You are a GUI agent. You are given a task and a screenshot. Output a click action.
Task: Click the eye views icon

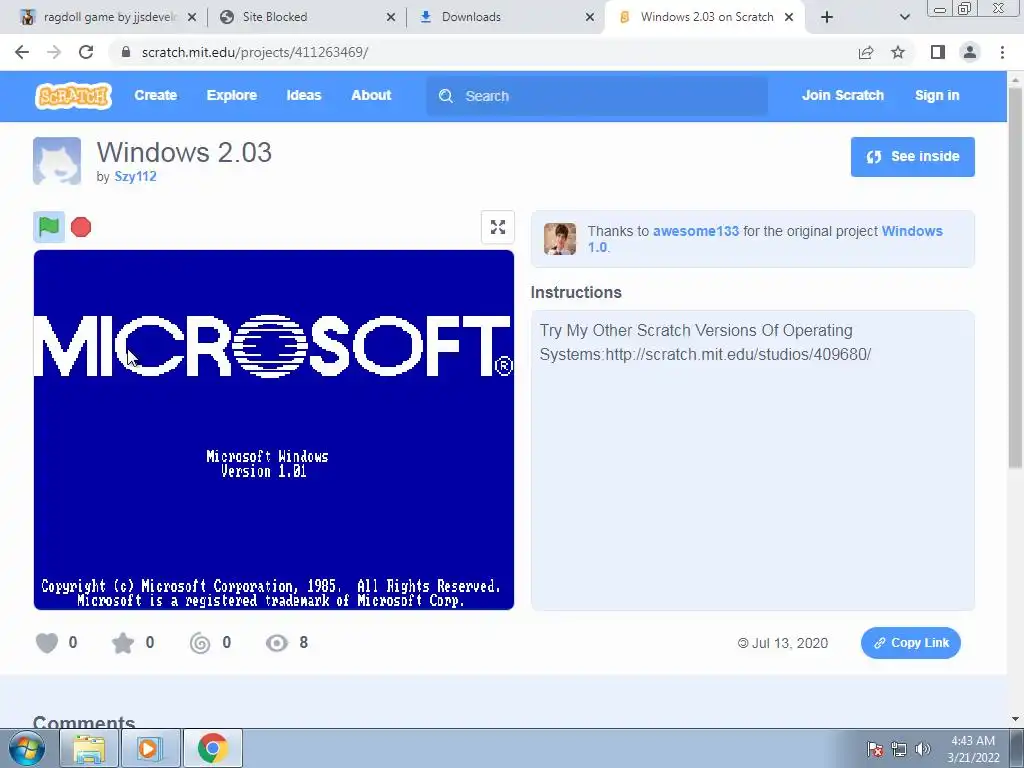[x=277, y=643]
